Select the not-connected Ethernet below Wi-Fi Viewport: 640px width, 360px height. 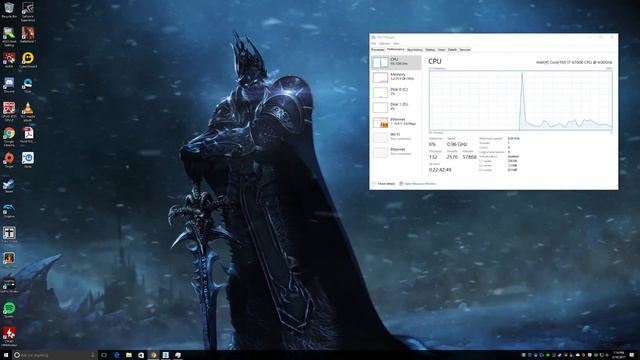[396, 152]
